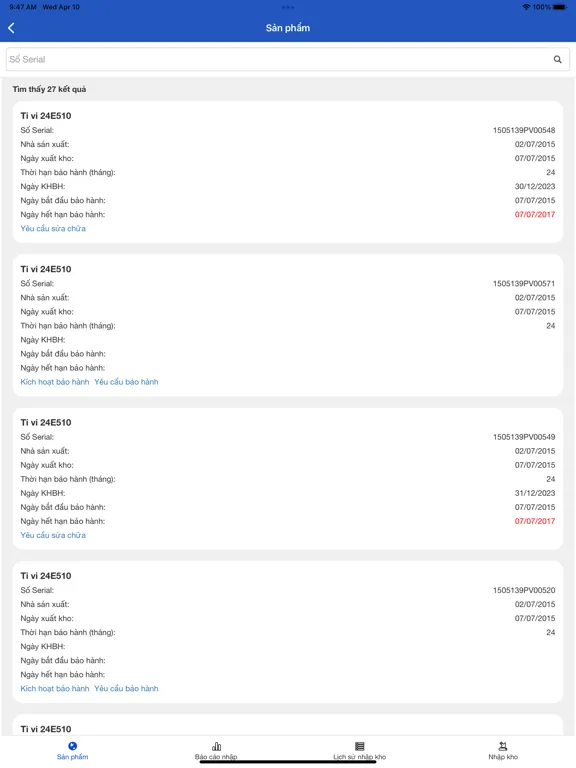Viewport: 576px width, 768px height.
Task: Select the Lịch sử nhập kho tab label
Action: click(360, 757)
